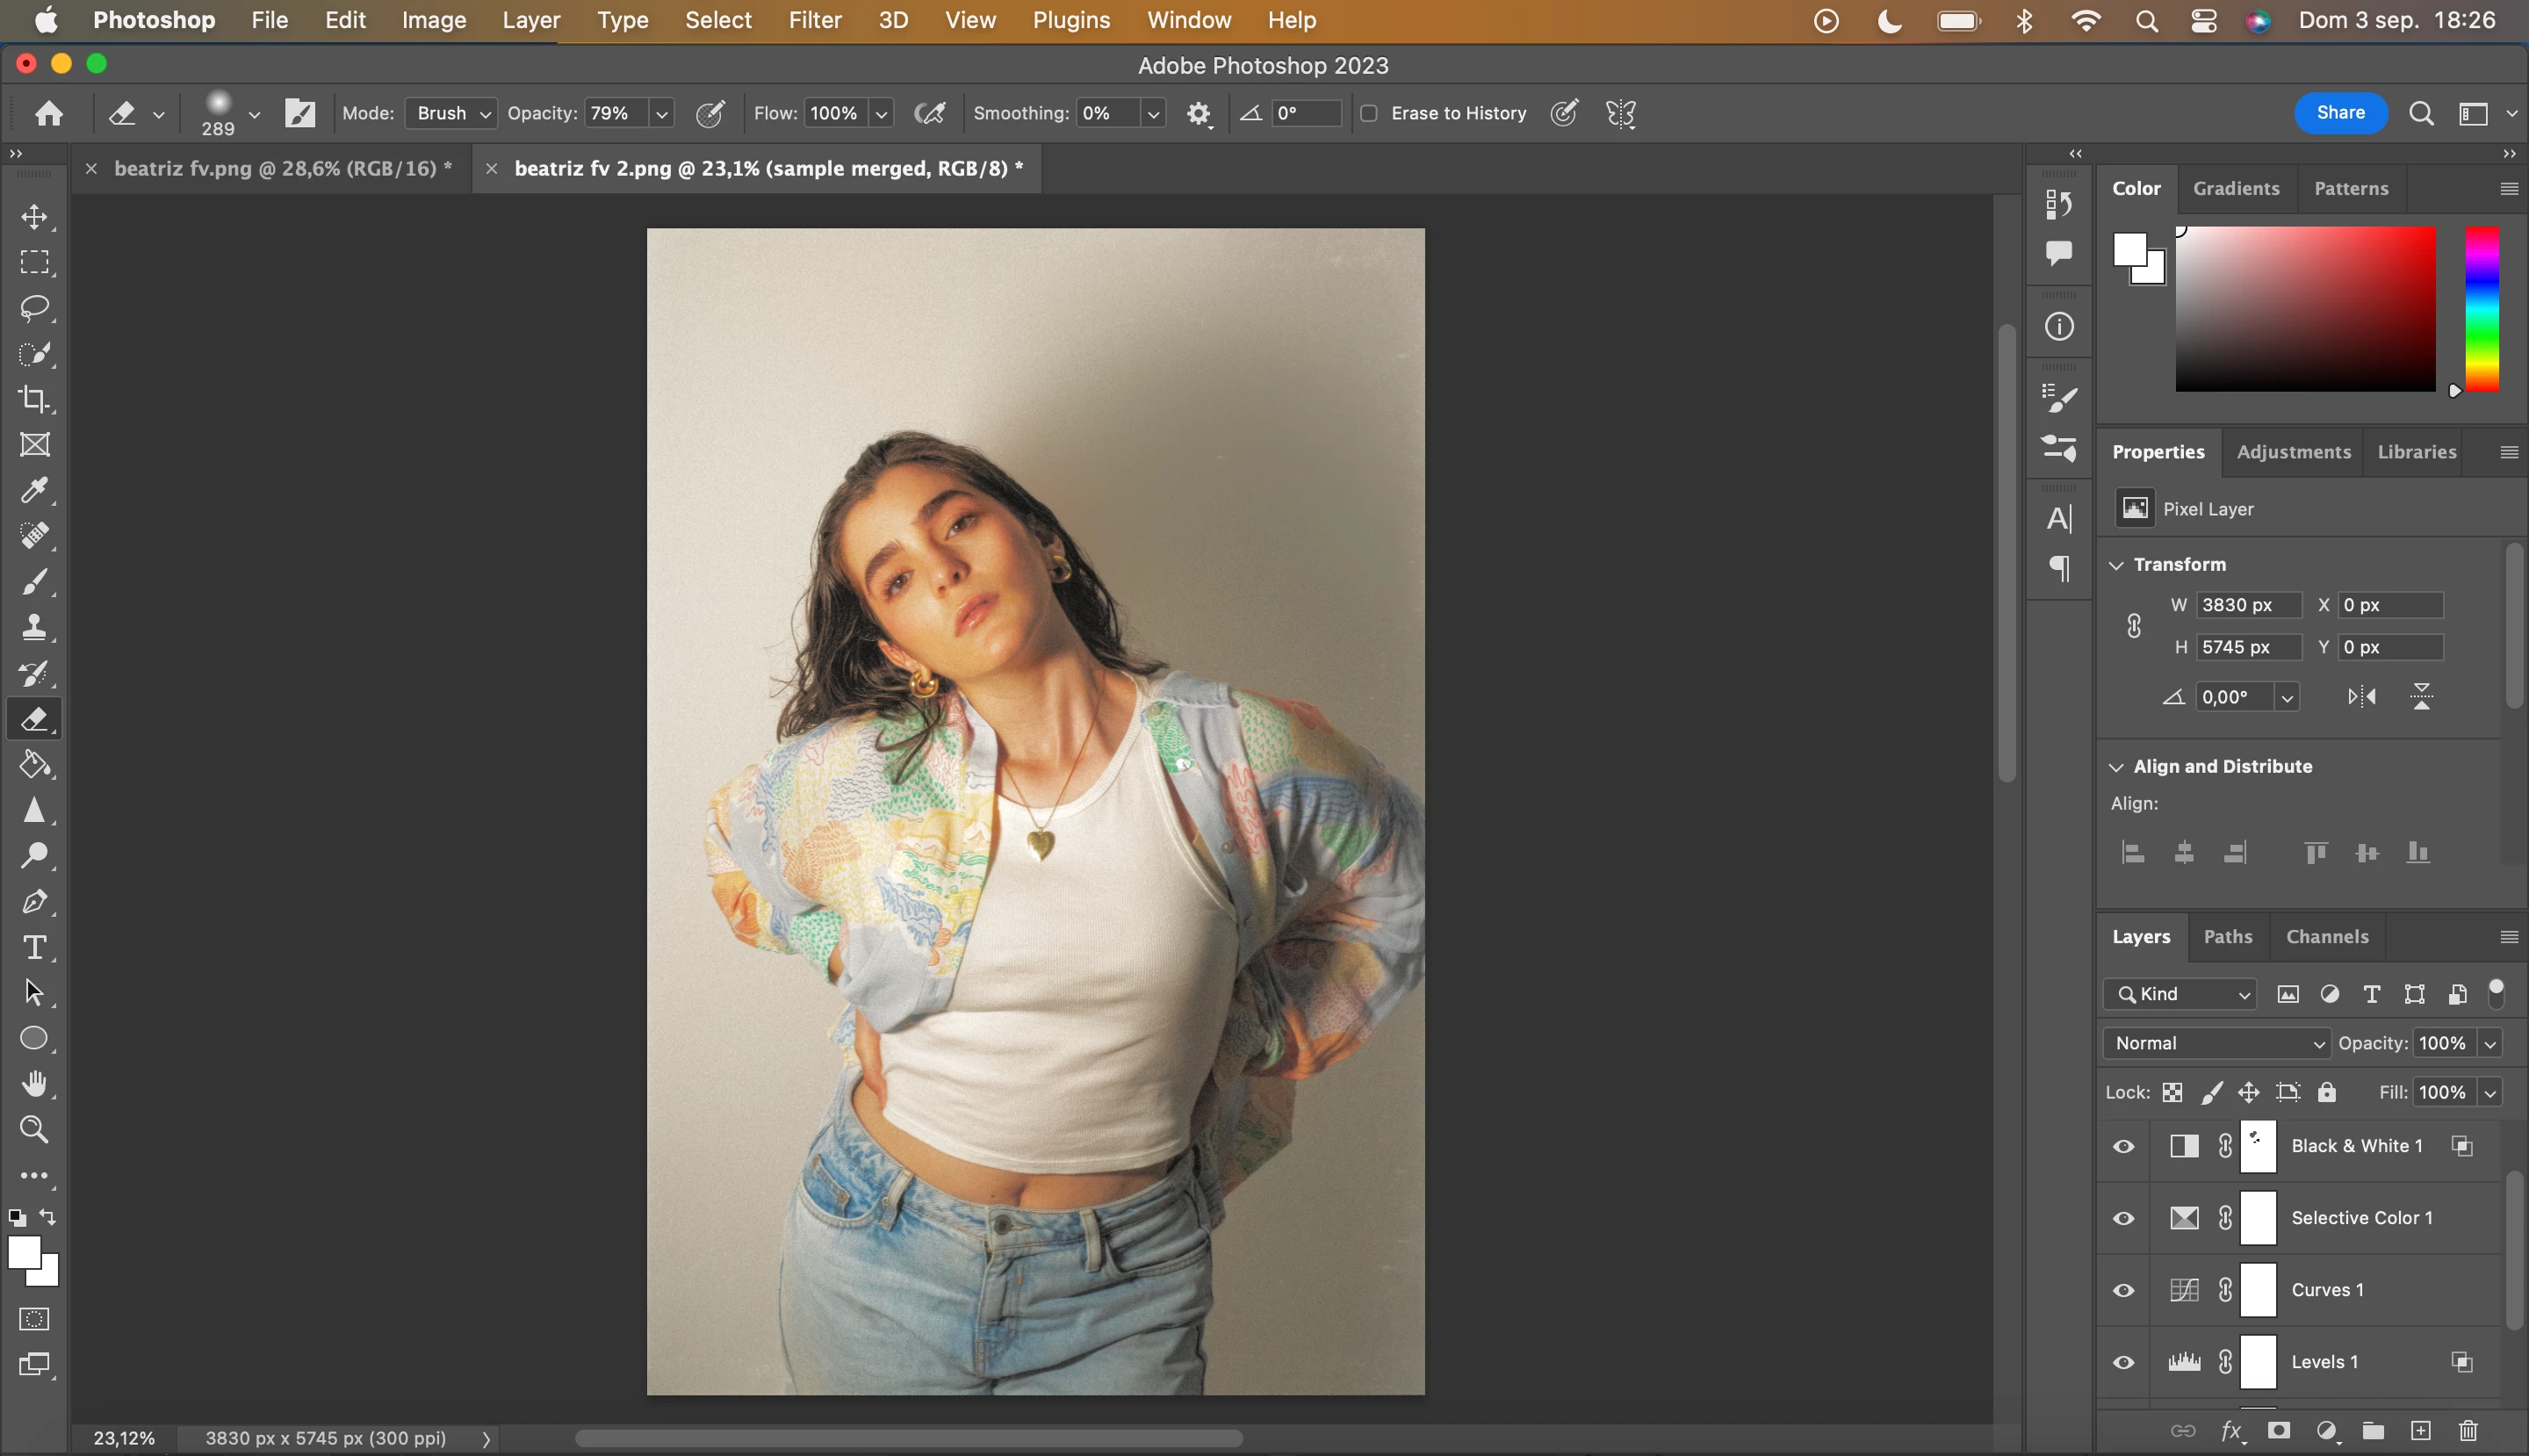Hide the Curves 1 layer

click(2123, 1290)
